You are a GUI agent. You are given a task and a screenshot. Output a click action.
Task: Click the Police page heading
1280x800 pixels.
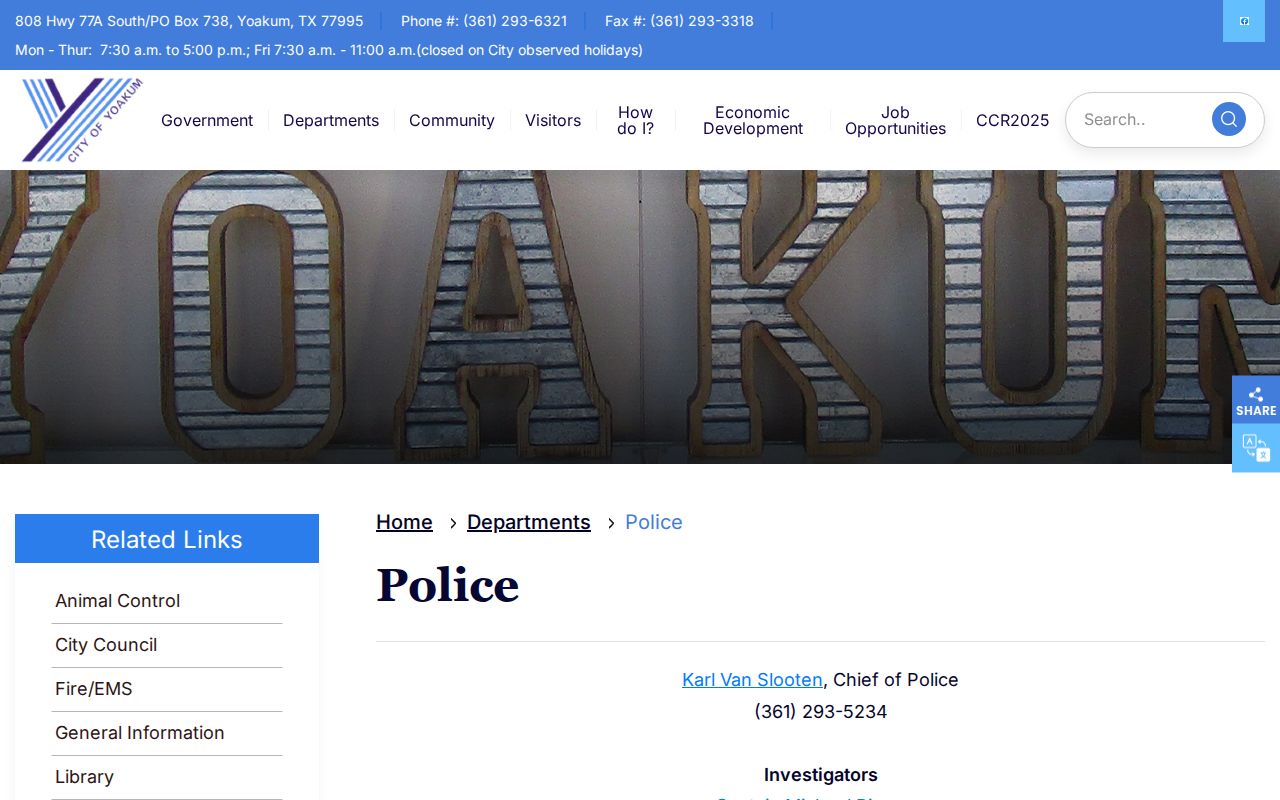(448, 586)
